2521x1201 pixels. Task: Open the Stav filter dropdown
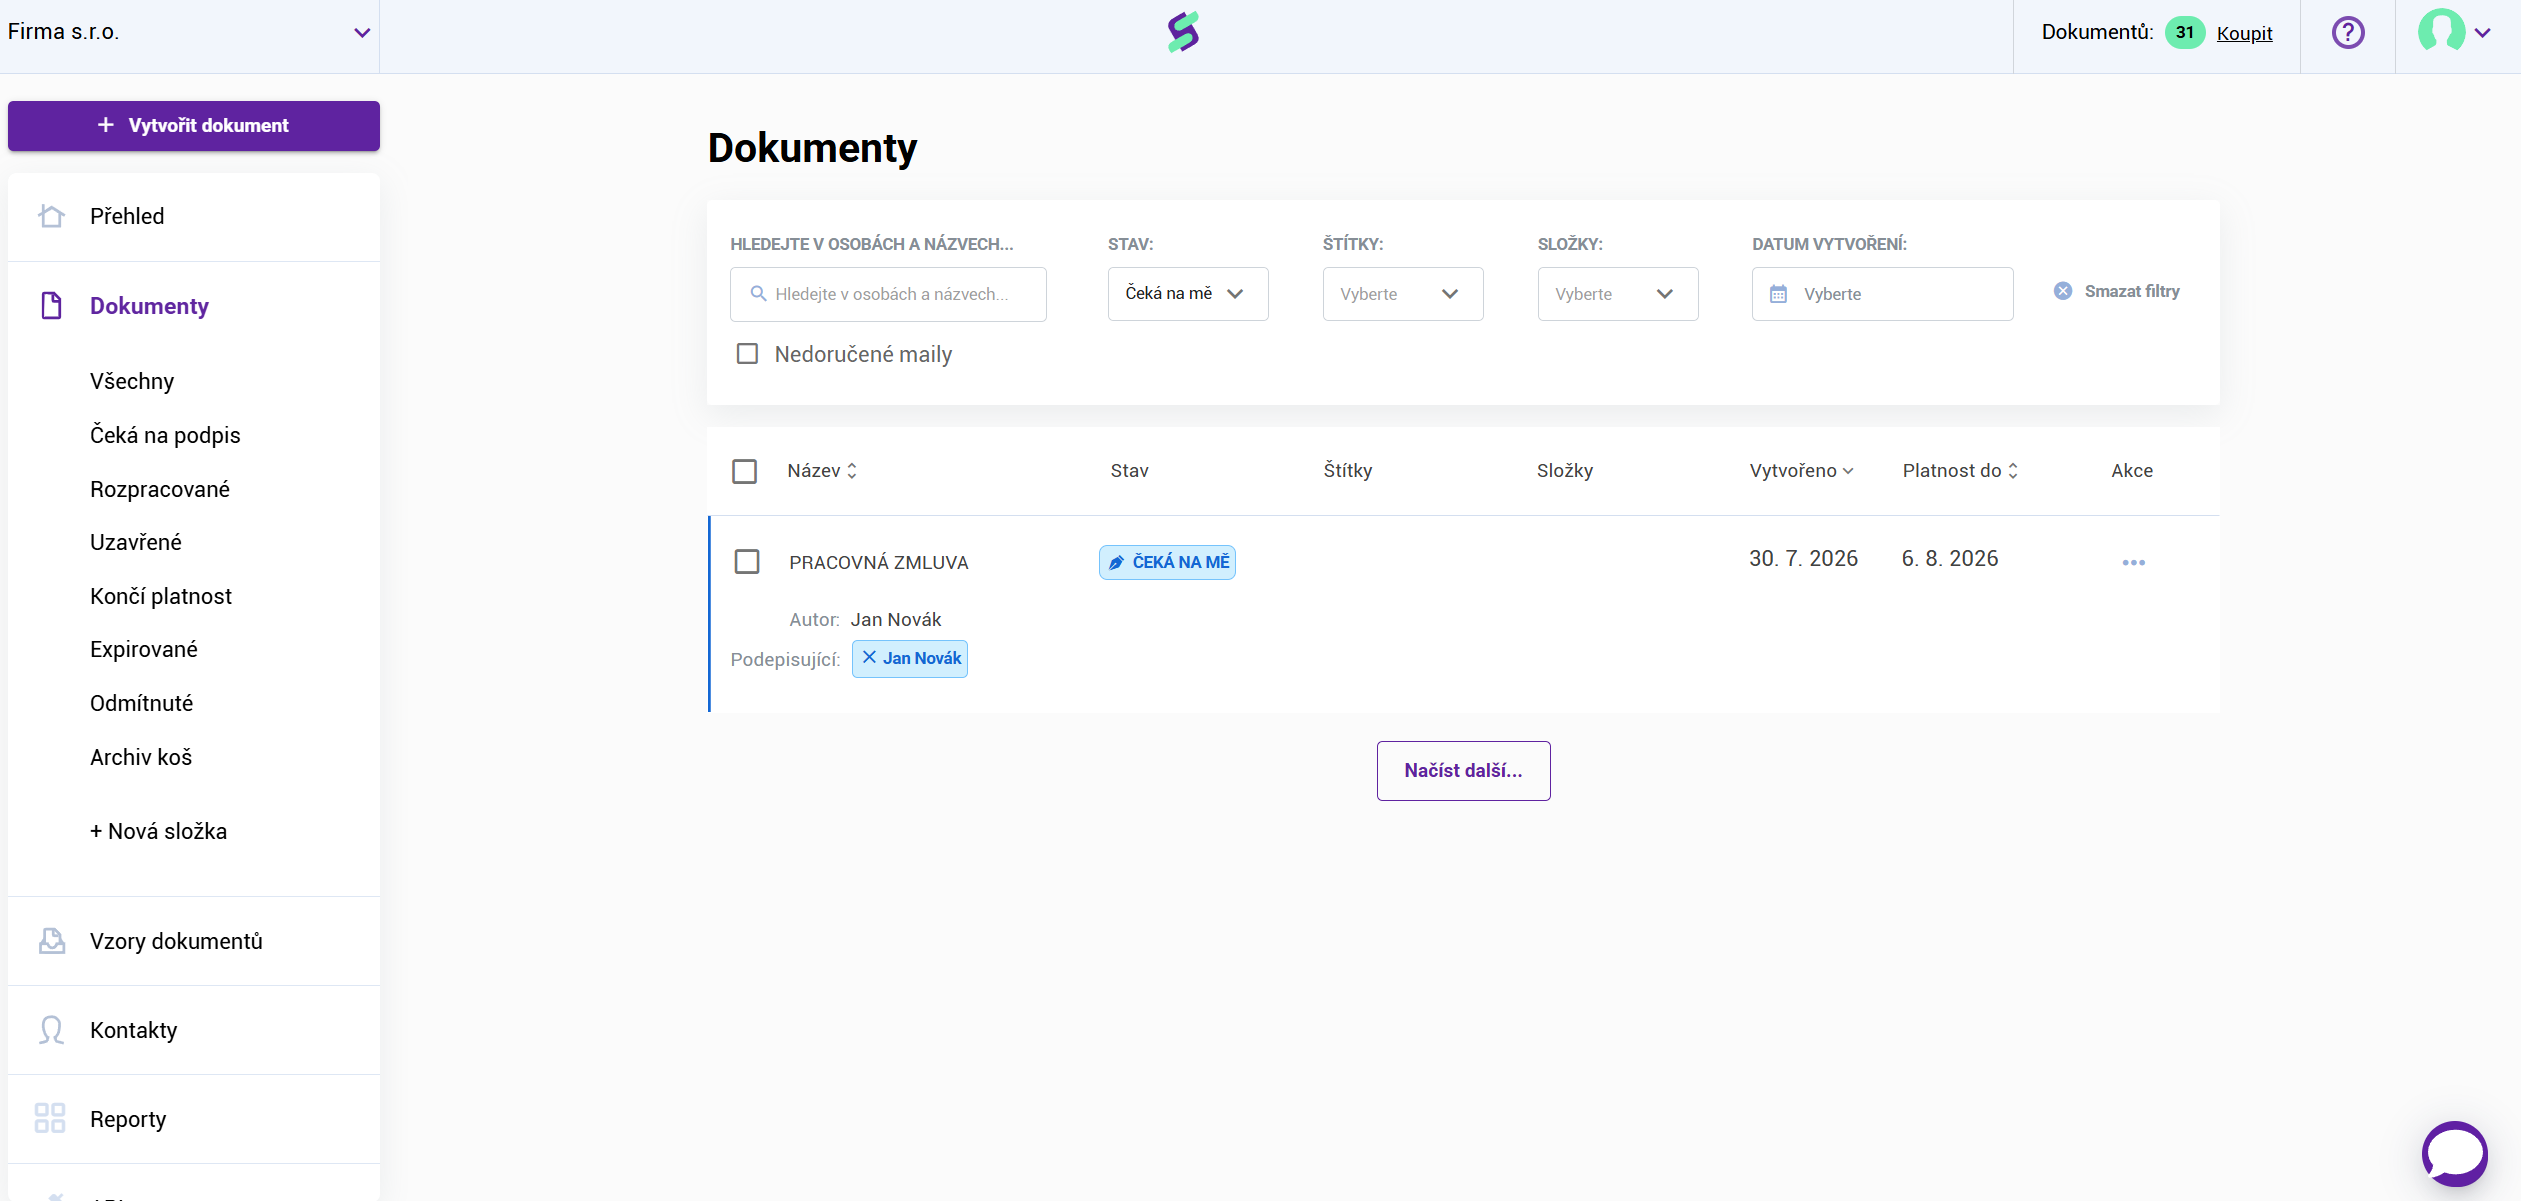1188,294
